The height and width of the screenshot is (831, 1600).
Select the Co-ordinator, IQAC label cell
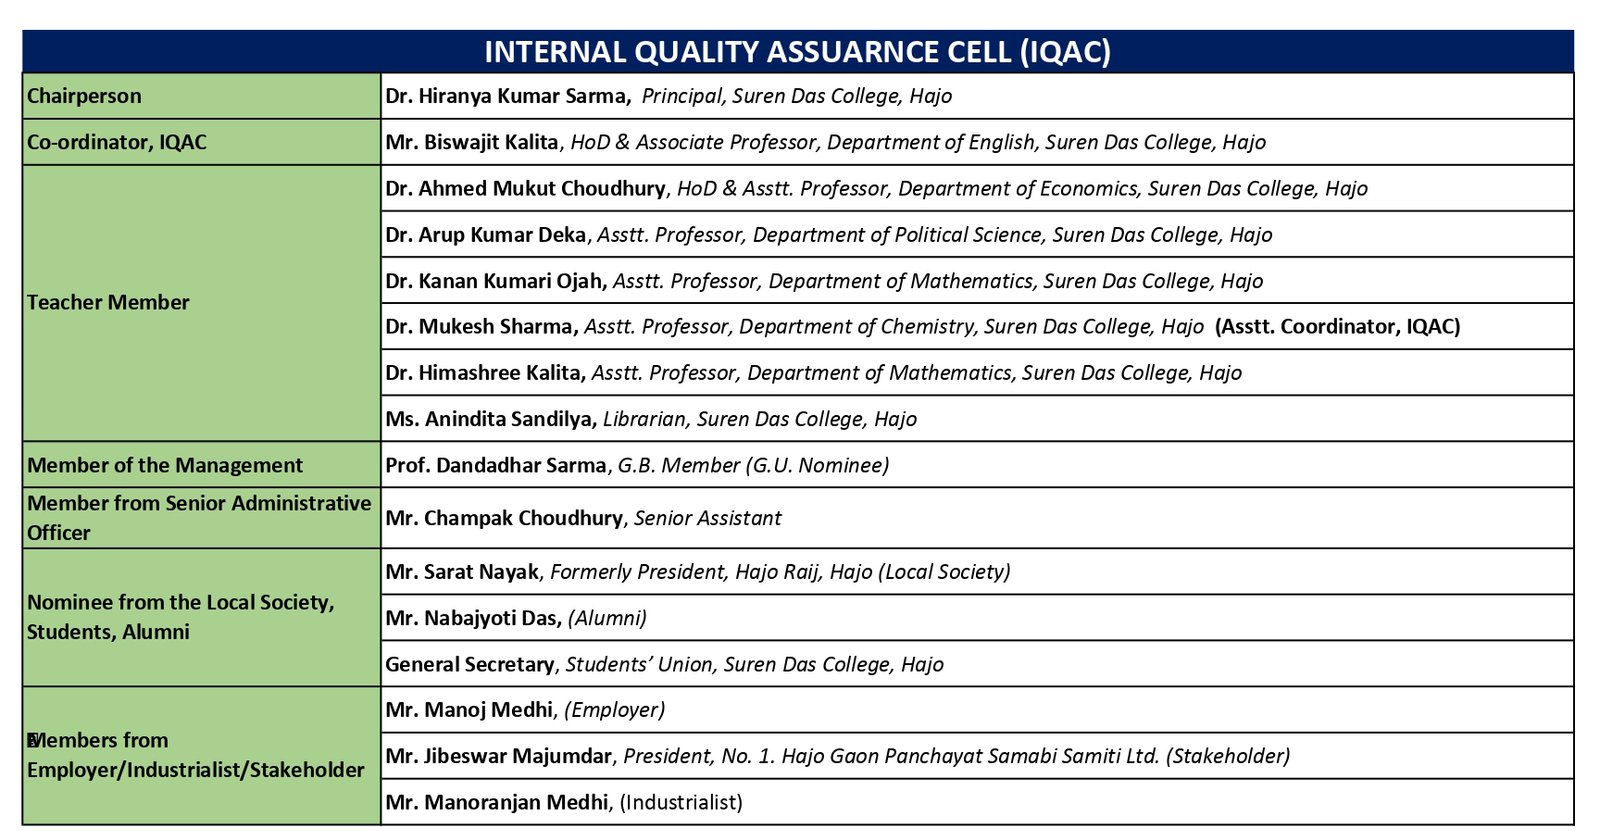(x=200, y=142)
